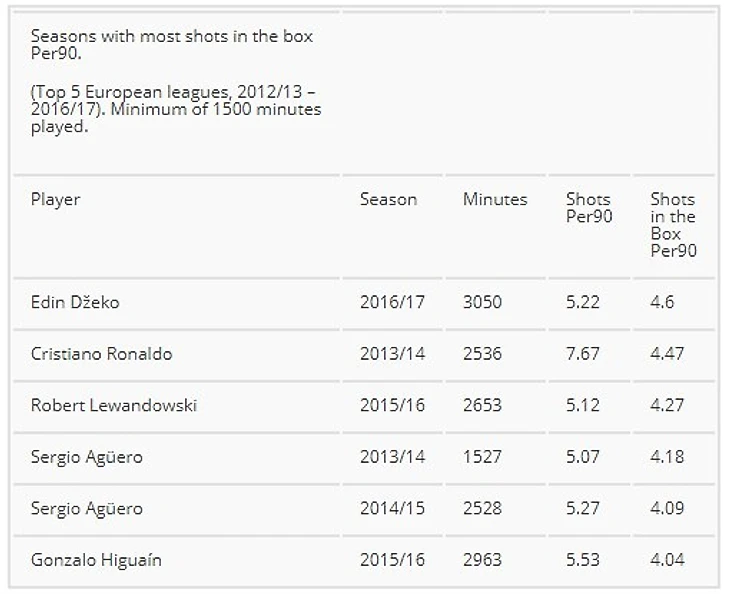The image size is (730, 594).
Task: Select the Cristiano Ronaldo player cell
Action: [x=101, y=354]
